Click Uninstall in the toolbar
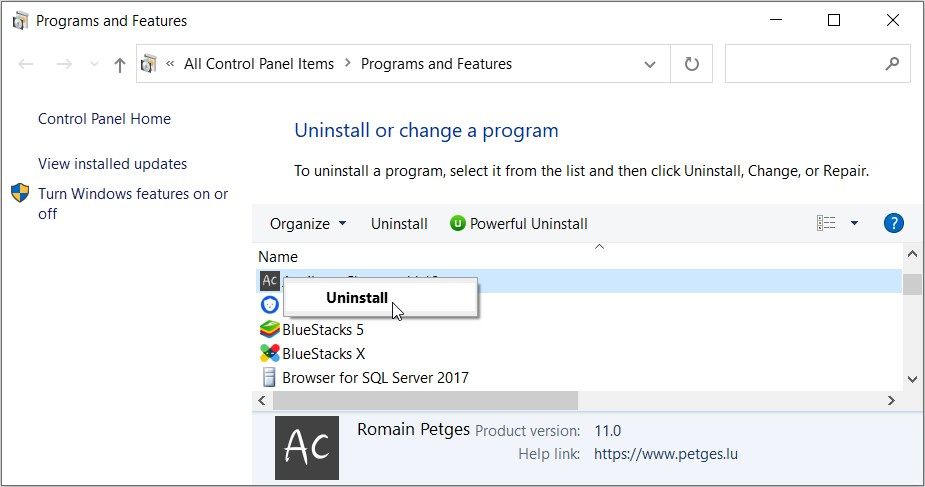 coord(399,224)
